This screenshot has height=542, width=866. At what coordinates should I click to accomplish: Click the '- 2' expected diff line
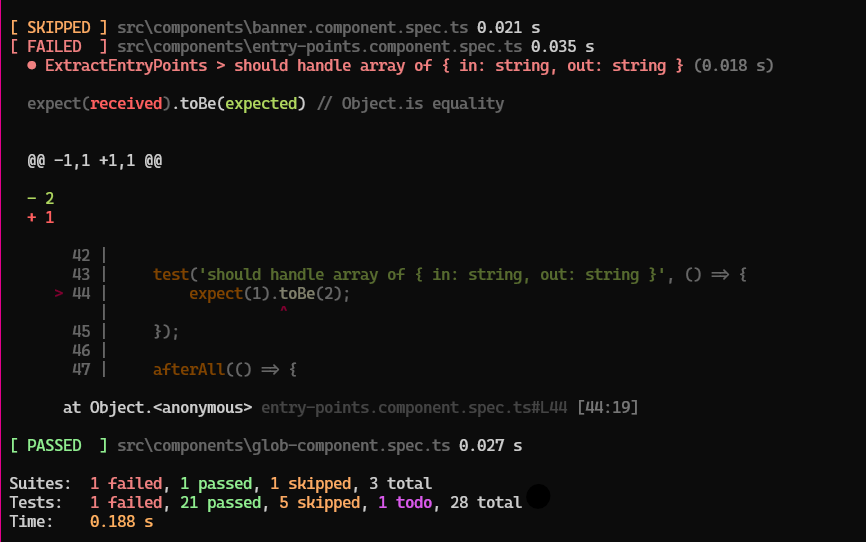click(x=41, y=199)
